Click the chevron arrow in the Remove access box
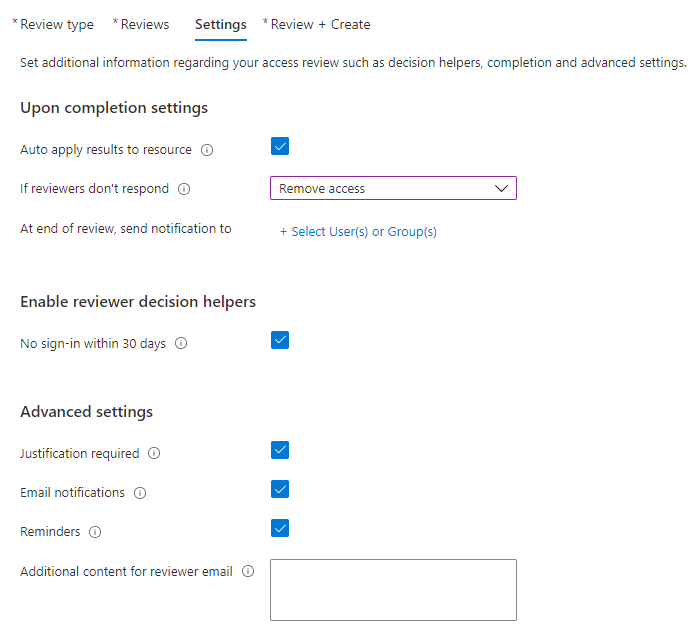693x637 pixels. tap(501, 188)
